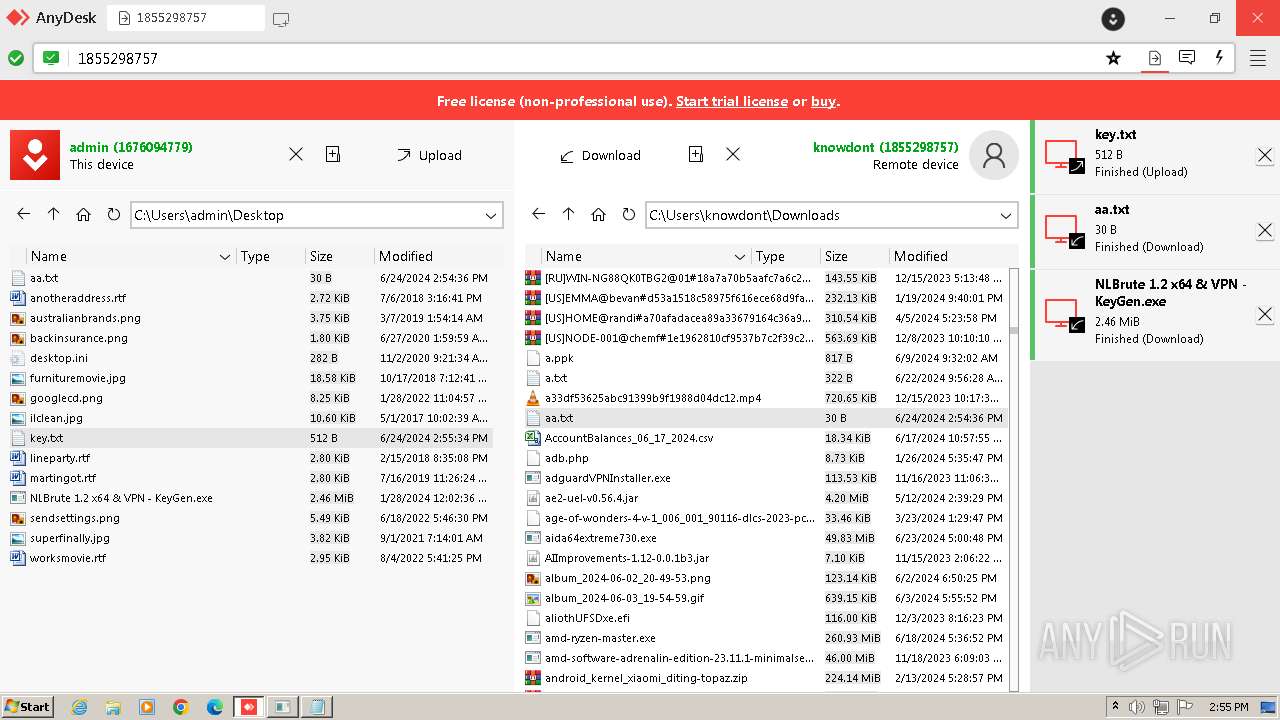Open Internet Explorer from the taskbar
The height and width of the screenshot is (720, 1280).
pos(79,707)
